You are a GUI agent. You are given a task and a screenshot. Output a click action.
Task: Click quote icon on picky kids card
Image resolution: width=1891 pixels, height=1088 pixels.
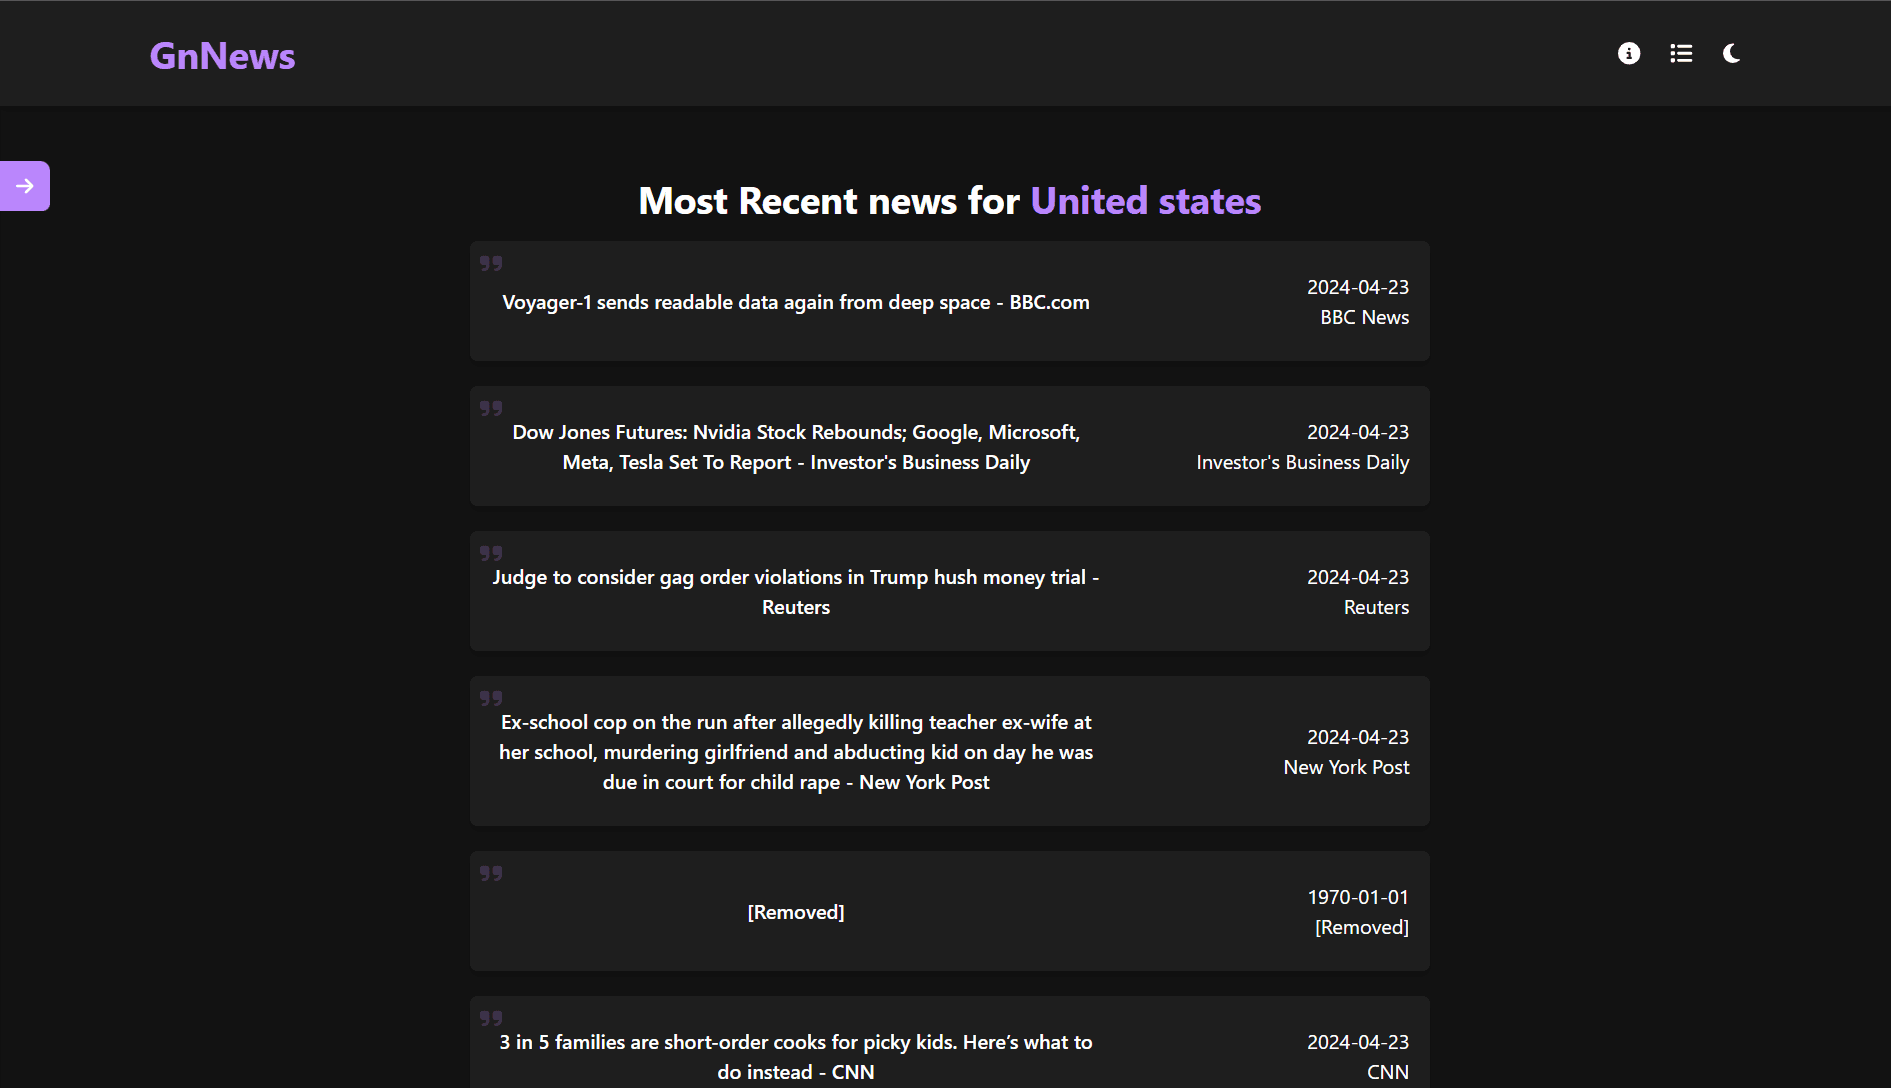pos(491,1018)
